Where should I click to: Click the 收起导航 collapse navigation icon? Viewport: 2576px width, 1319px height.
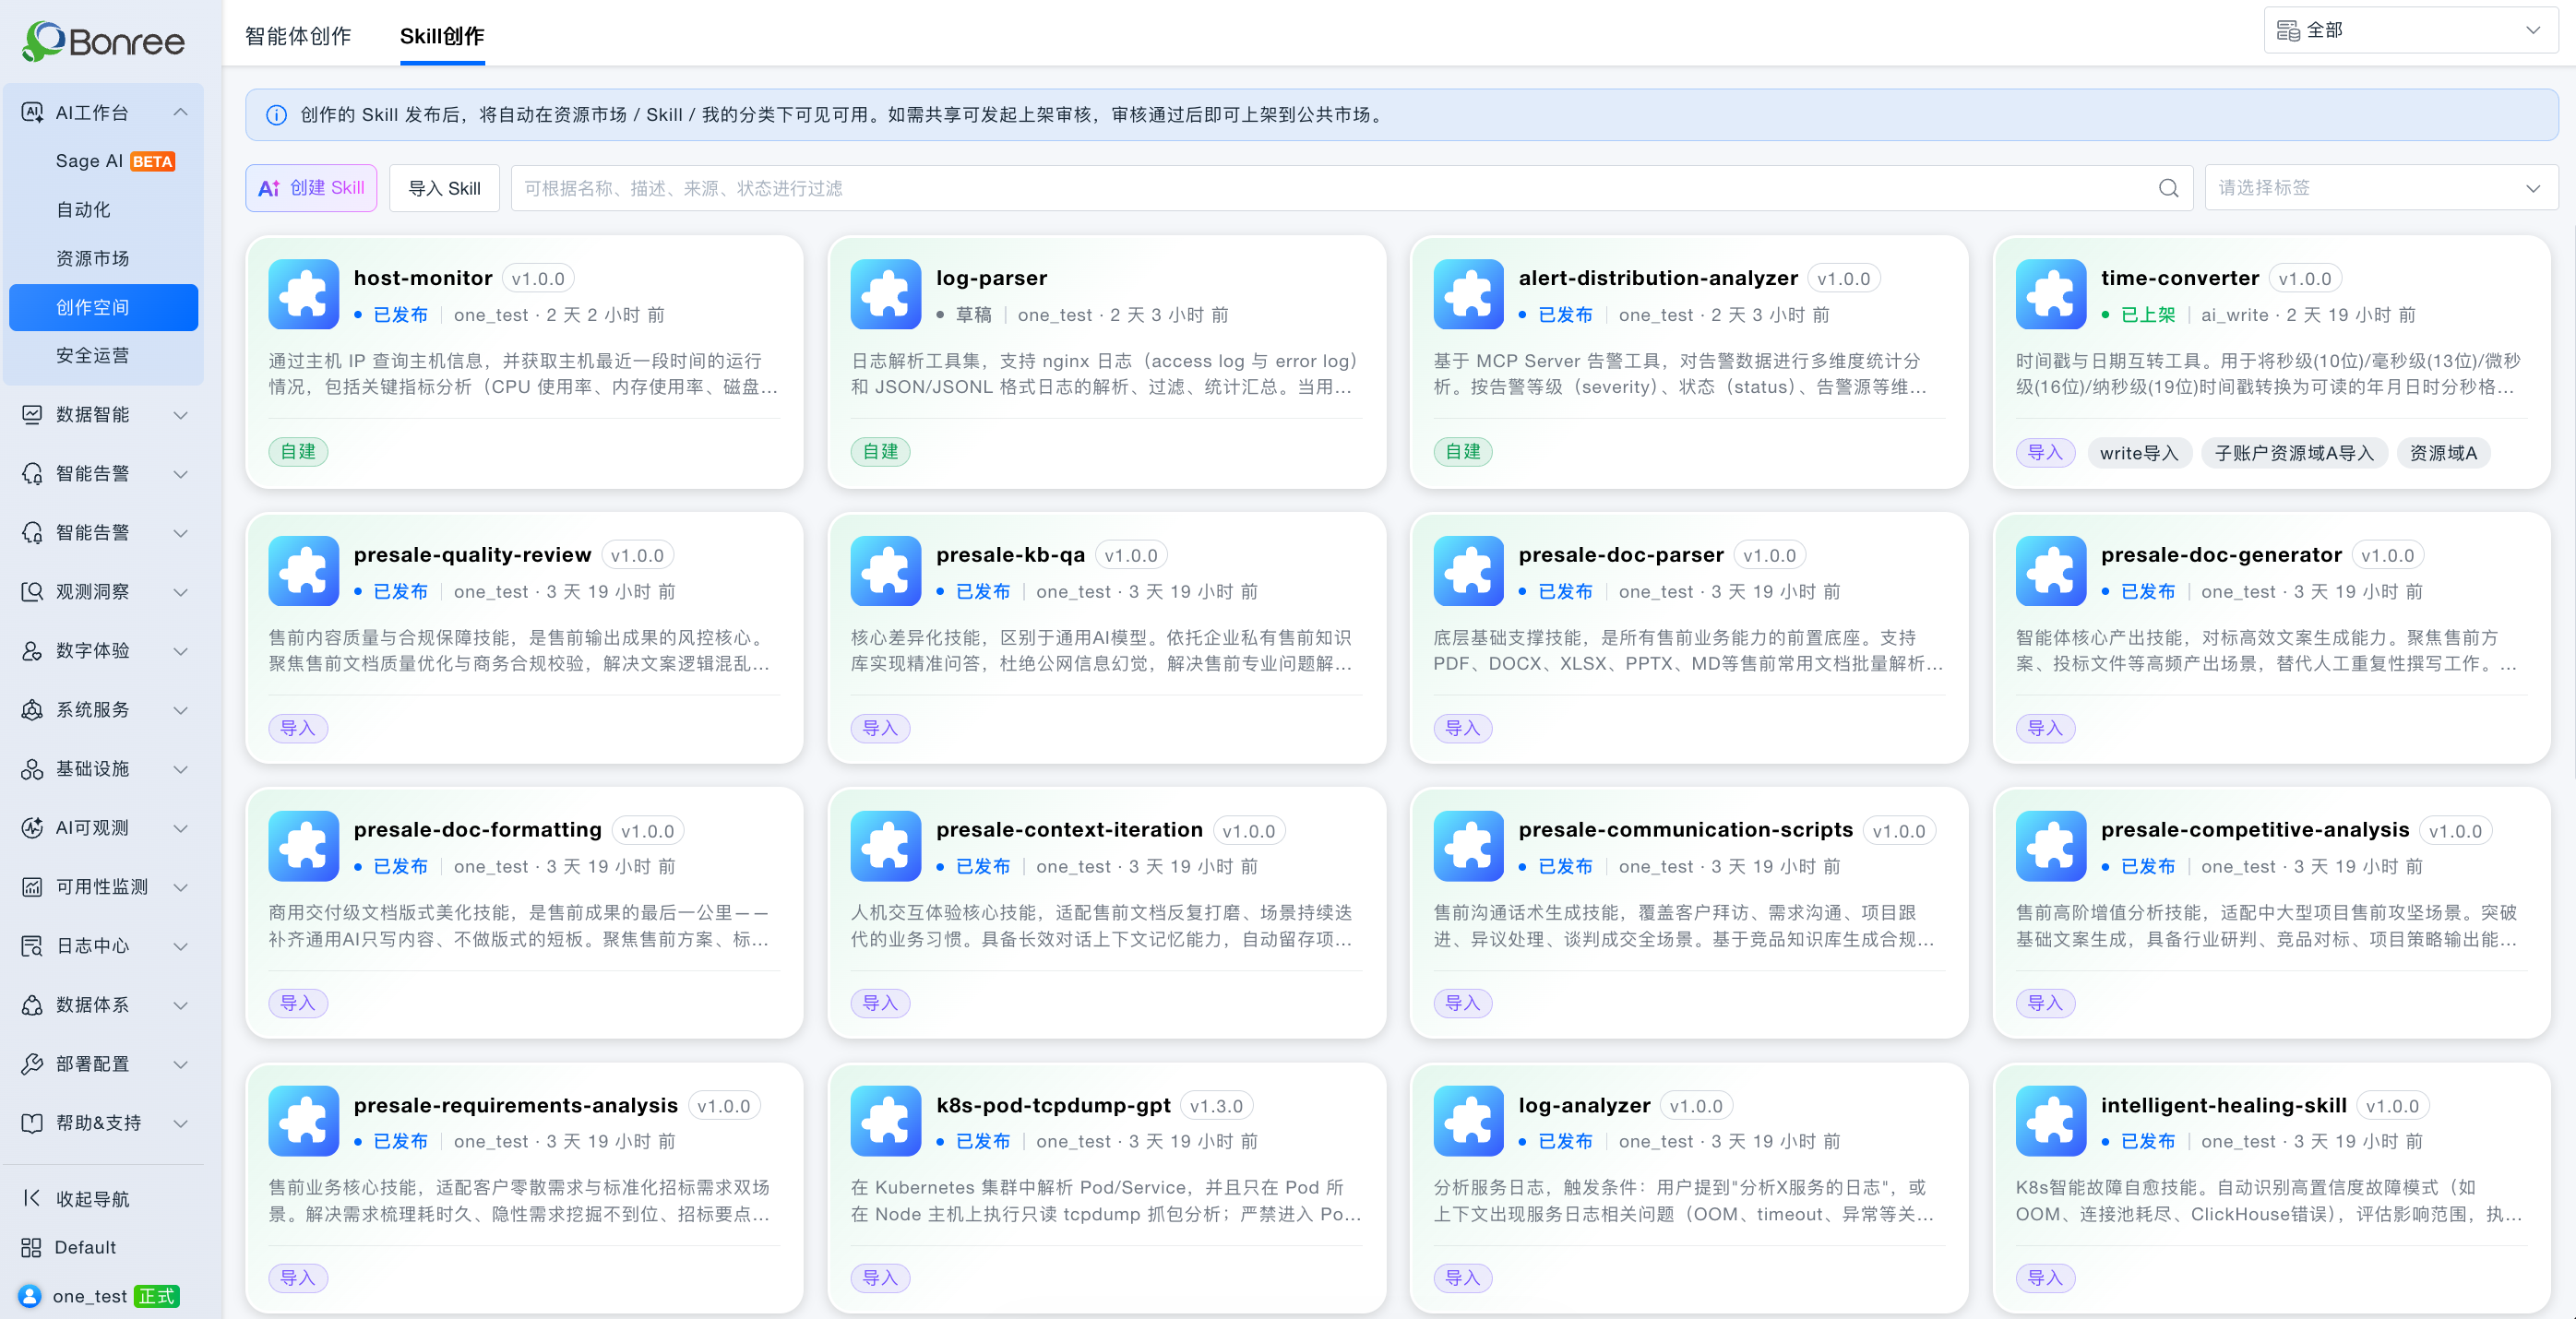[31, 1198]
